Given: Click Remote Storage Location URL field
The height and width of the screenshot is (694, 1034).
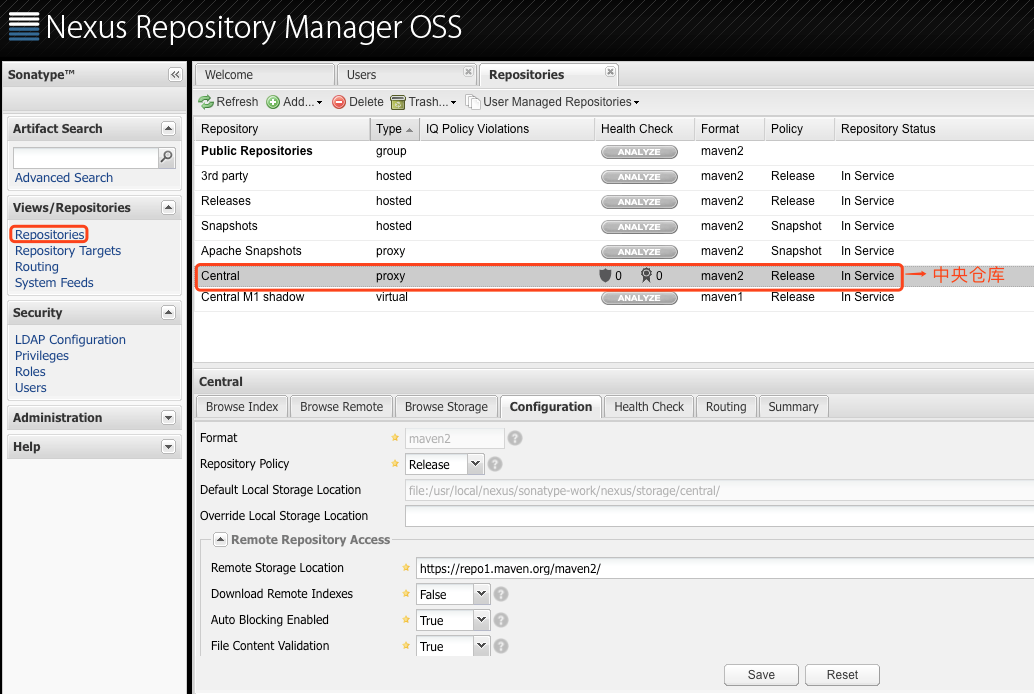Looking at the screenshot, I should 725,568.
